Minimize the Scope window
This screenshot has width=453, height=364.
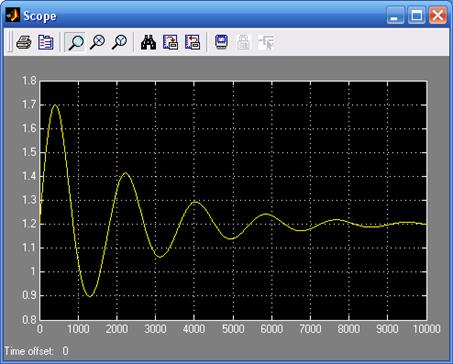click(395, 15)
